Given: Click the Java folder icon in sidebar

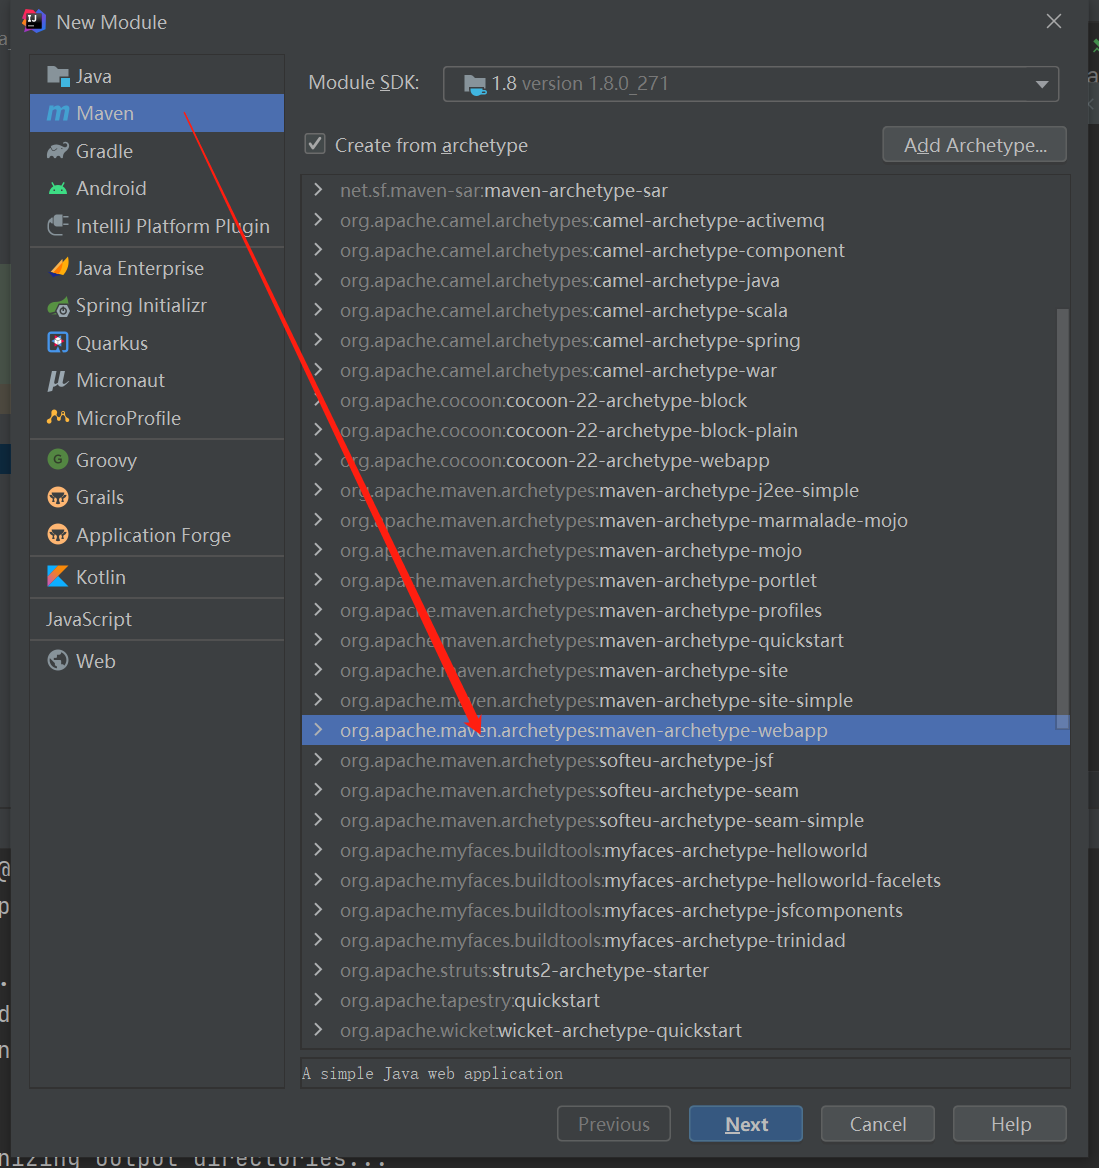Looking at the screenshot, I should coord(57,76).
